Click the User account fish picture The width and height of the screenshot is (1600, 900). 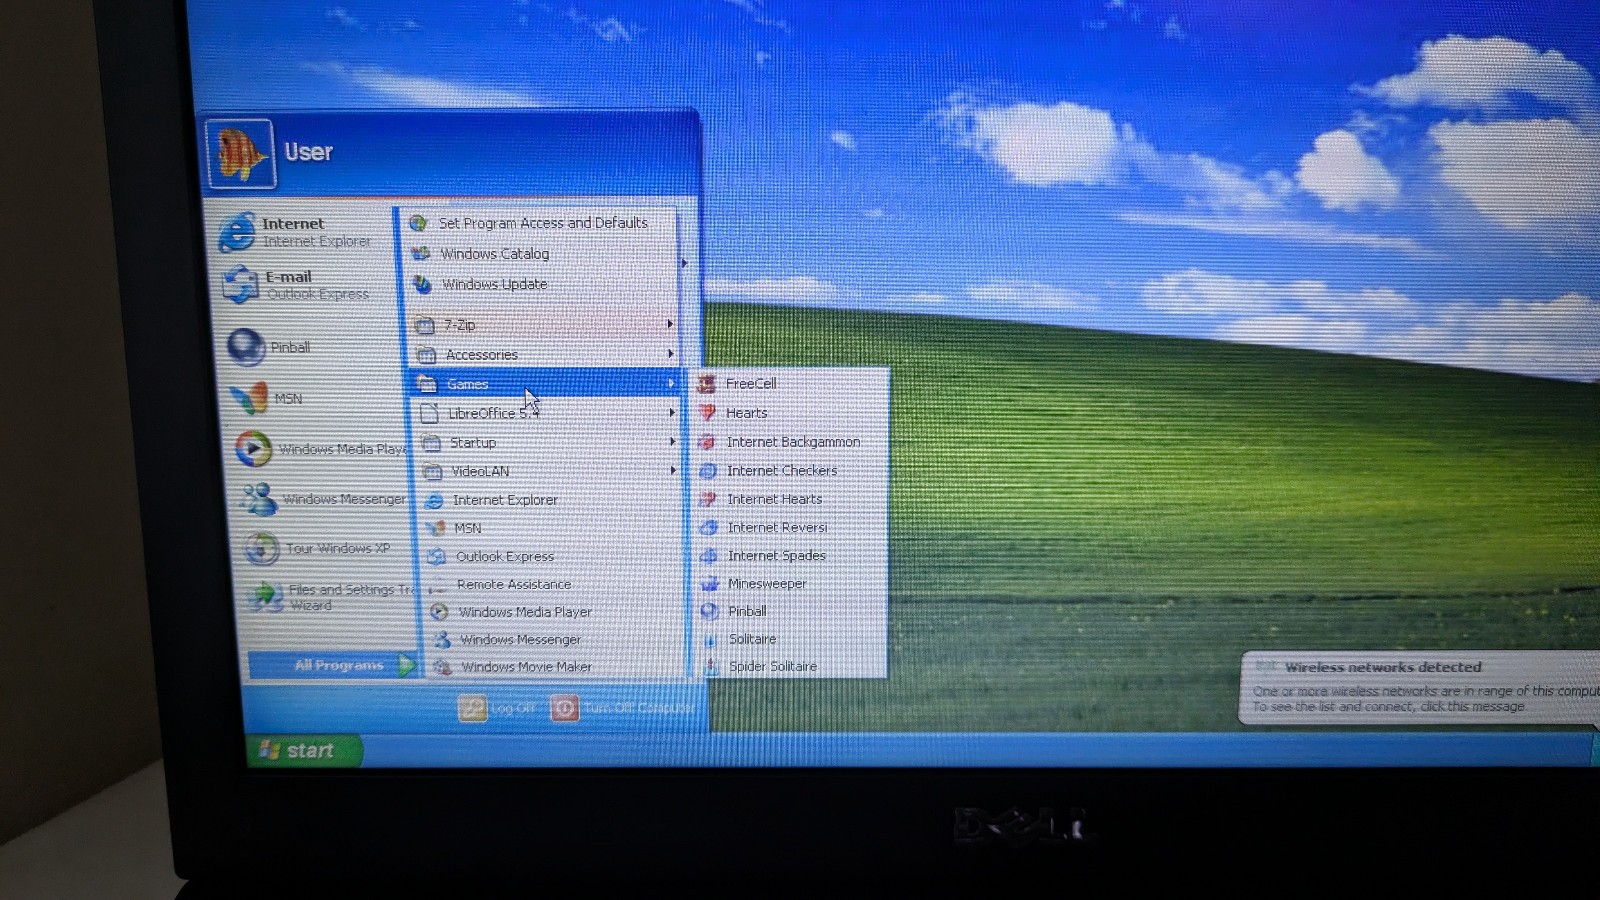coord(240,154)
